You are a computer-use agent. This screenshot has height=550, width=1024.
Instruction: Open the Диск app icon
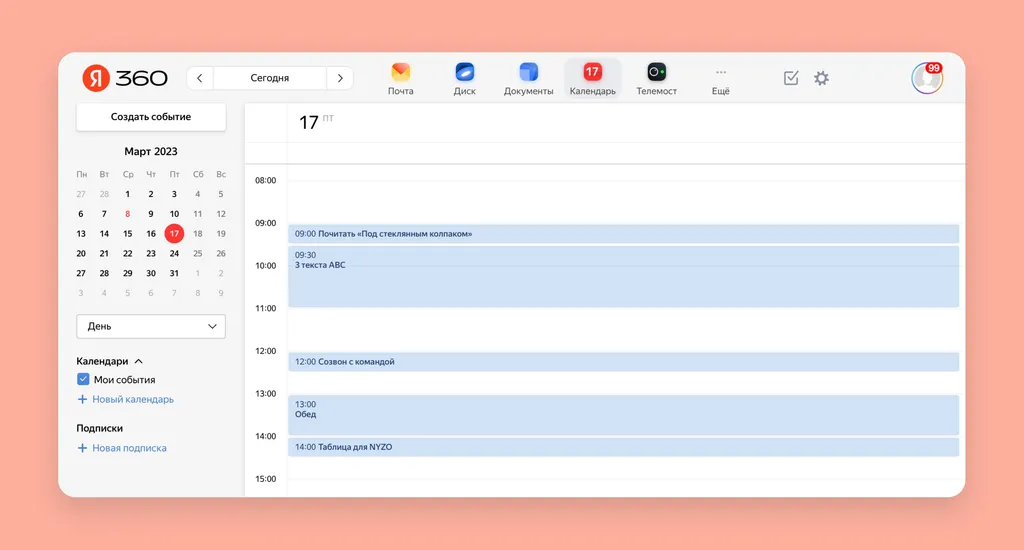(464, 72)
